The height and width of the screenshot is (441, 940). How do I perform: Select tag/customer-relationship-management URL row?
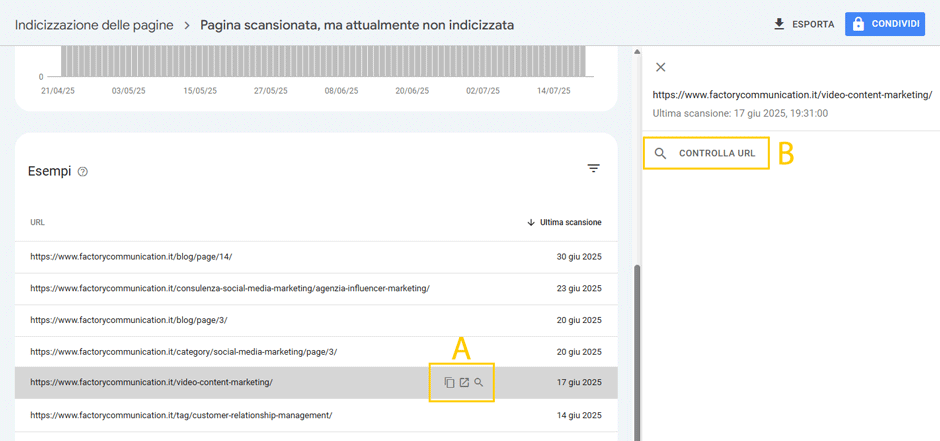click(316, 415)
